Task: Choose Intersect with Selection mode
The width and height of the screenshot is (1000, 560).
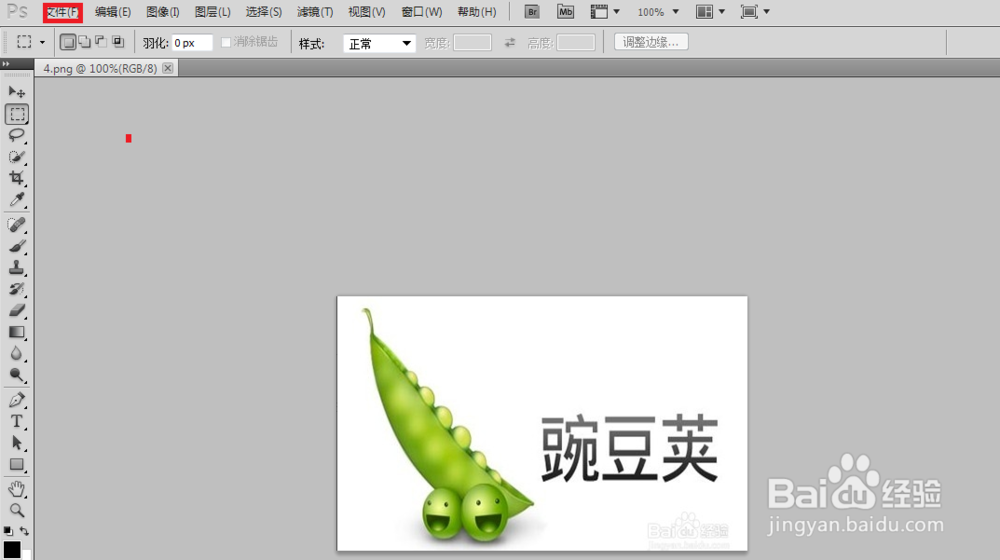Action: (x=118, y=42)
